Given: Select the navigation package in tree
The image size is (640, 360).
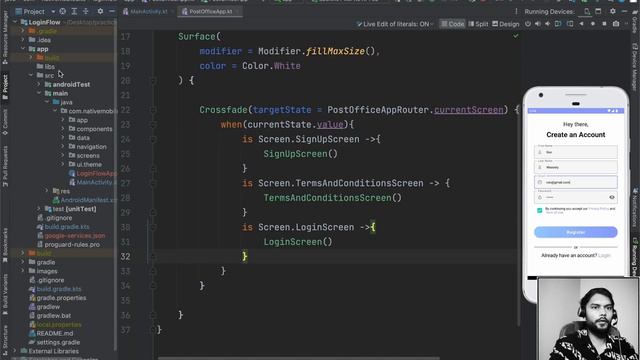Looking at the screenshot, I should [x=91, y=147].
